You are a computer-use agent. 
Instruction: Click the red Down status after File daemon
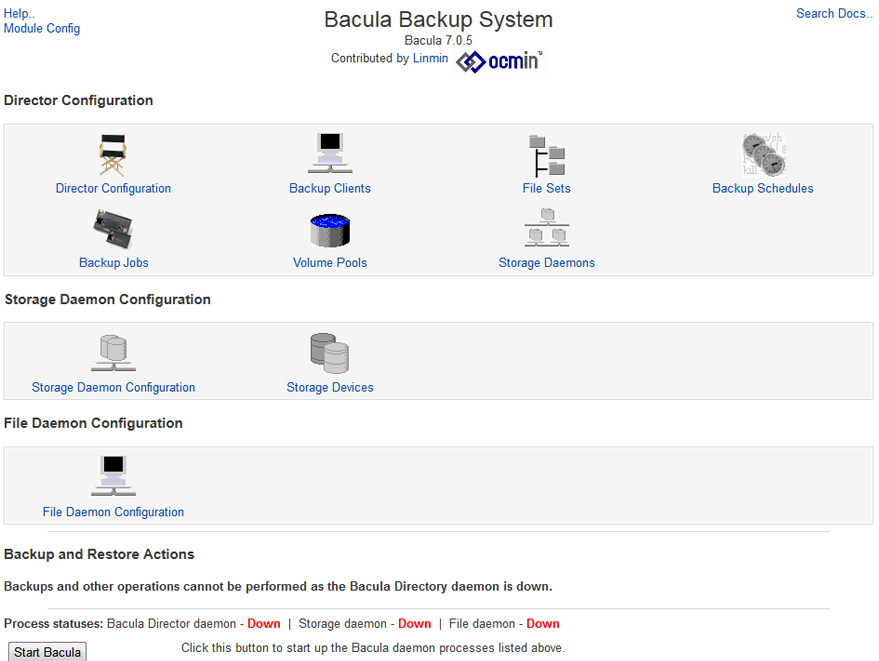(x=543, y=624)
